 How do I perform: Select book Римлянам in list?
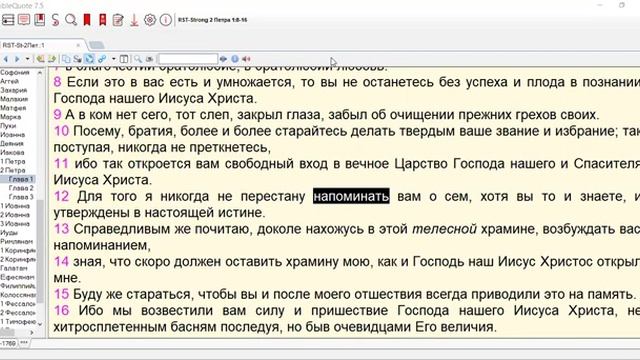[x=16, y=242]
